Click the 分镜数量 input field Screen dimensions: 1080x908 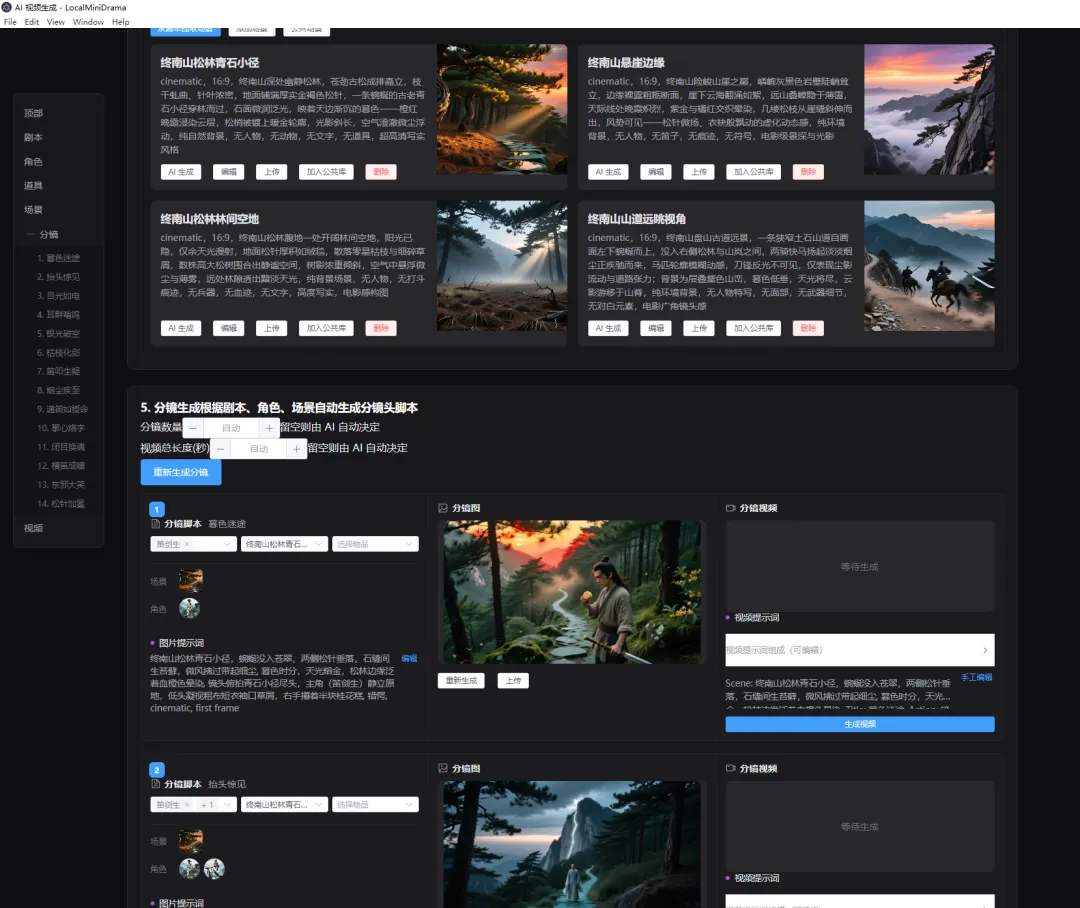231,428
